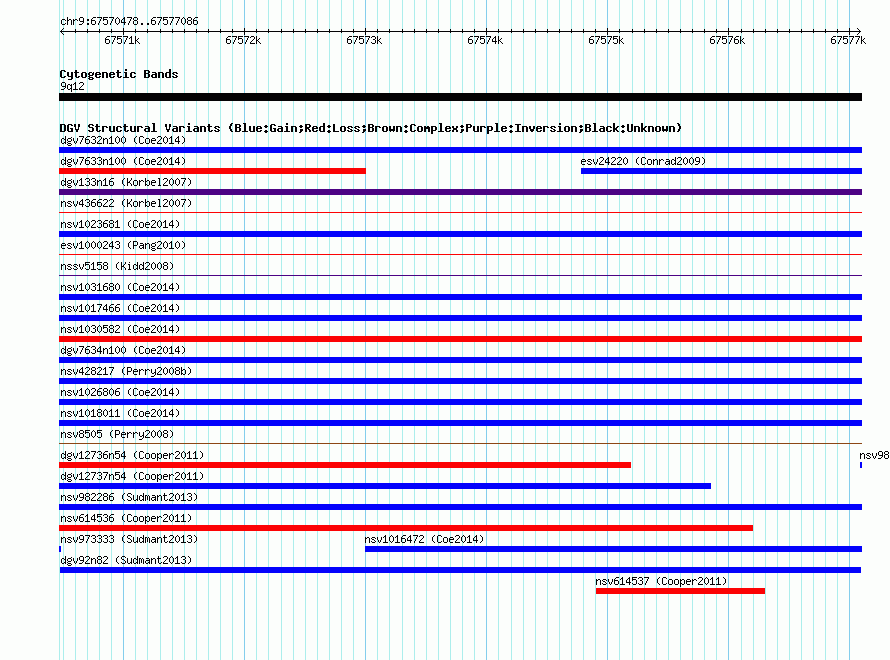Click the Cytogenetic Bands track title
Viewport: 890px width, 660px height.
[119, 74]
